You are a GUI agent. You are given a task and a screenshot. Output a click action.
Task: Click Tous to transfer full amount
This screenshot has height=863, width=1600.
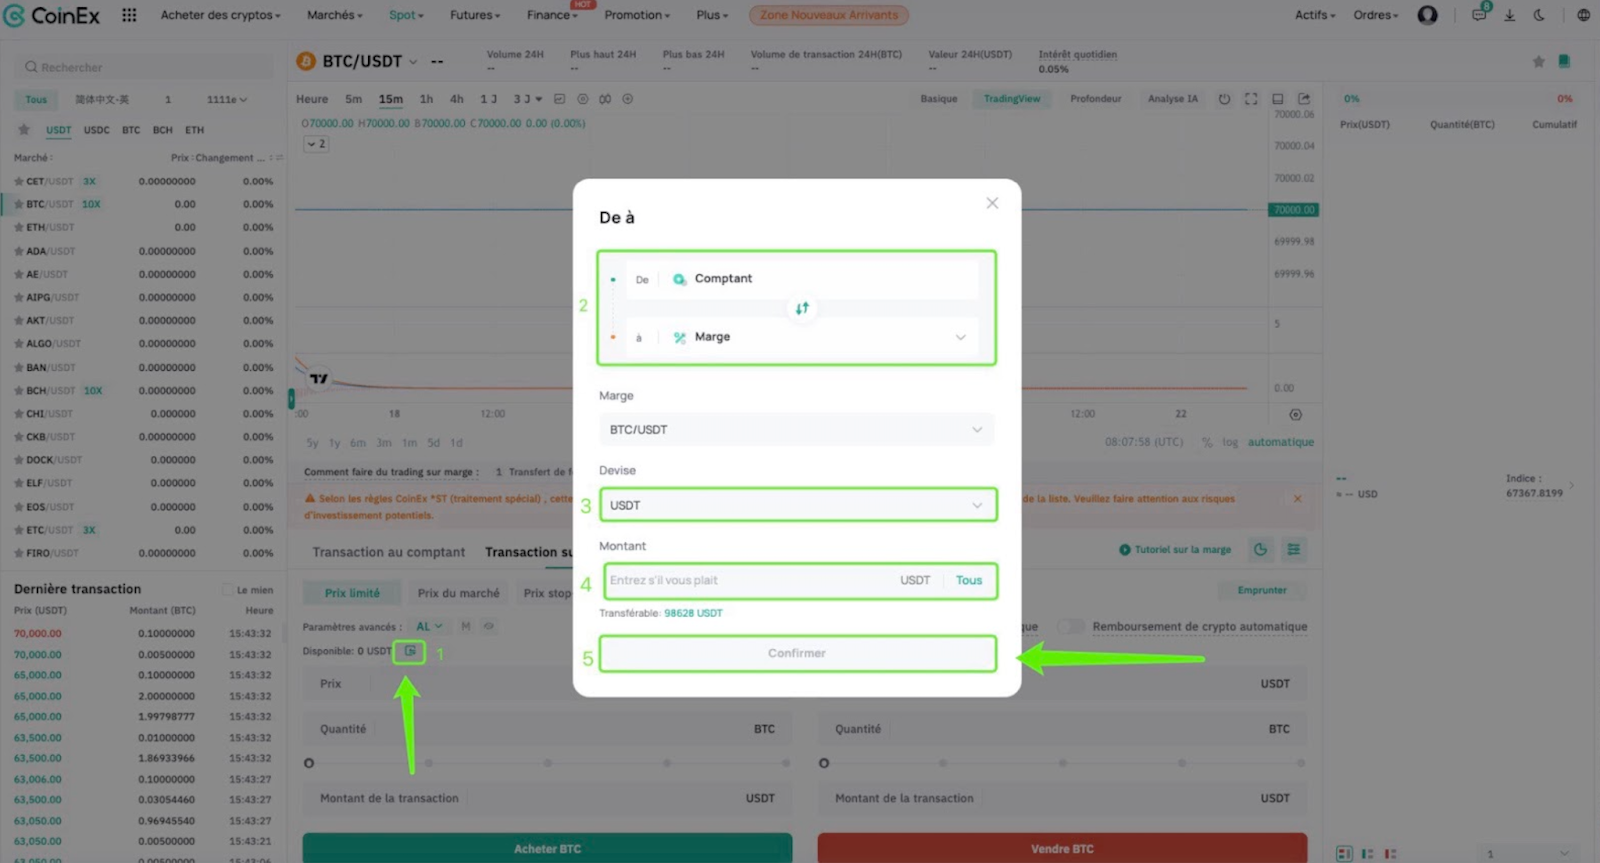pos(969,580)
